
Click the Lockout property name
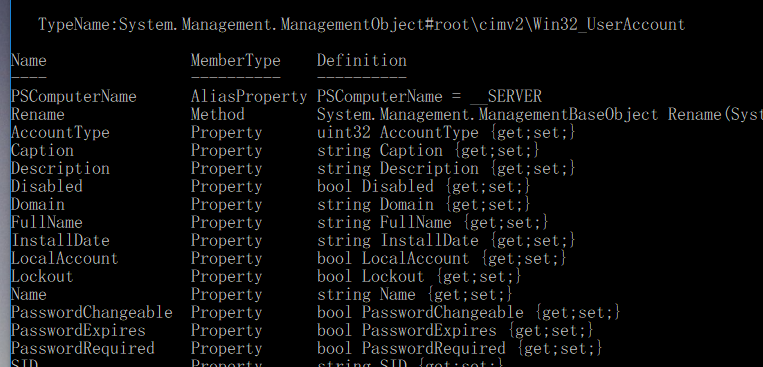coord(42,276)
